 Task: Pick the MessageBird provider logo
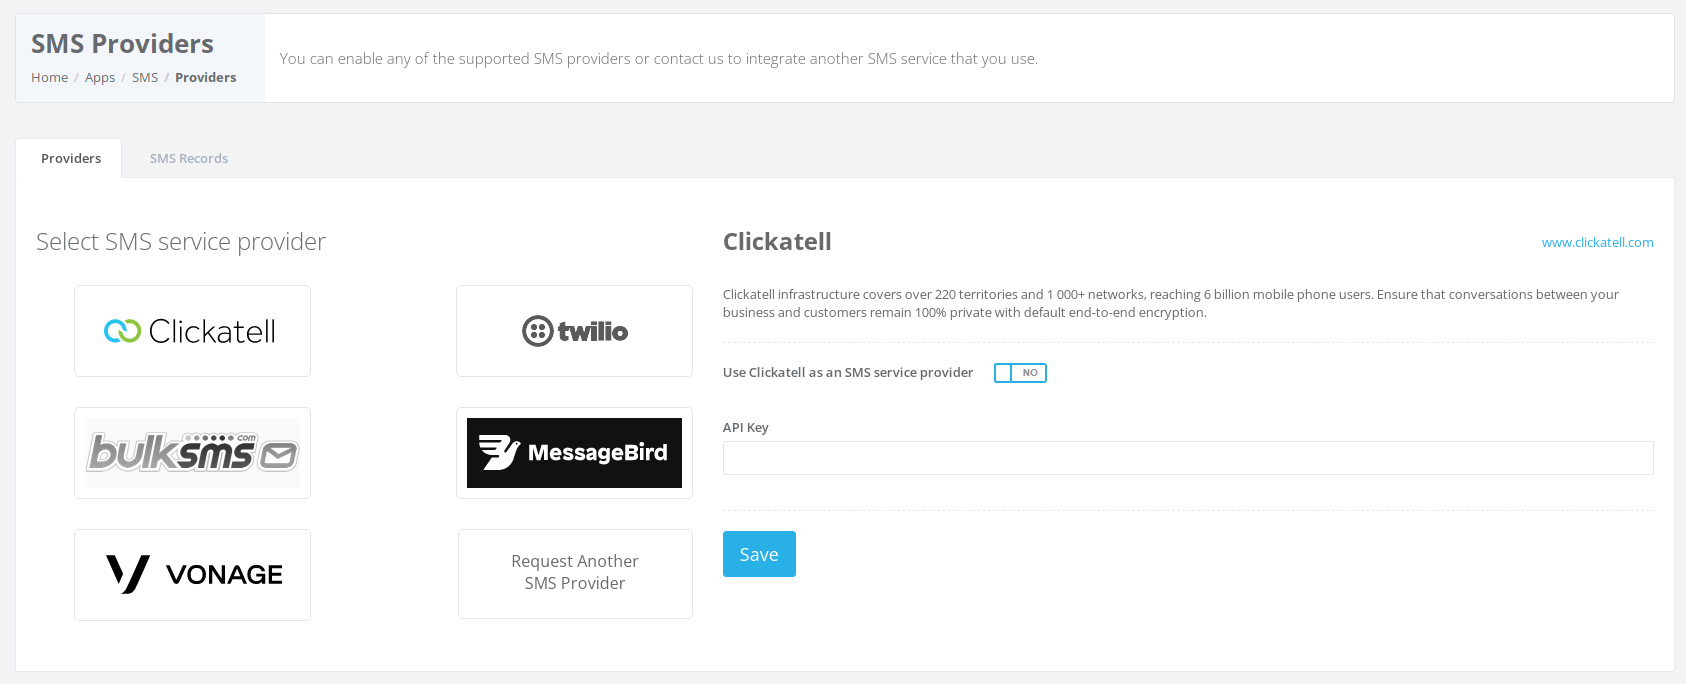coord(574,453)
